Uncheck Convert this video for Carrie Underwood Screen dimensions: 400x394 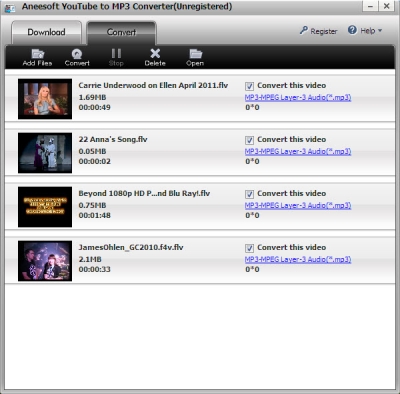pos(249,86)
